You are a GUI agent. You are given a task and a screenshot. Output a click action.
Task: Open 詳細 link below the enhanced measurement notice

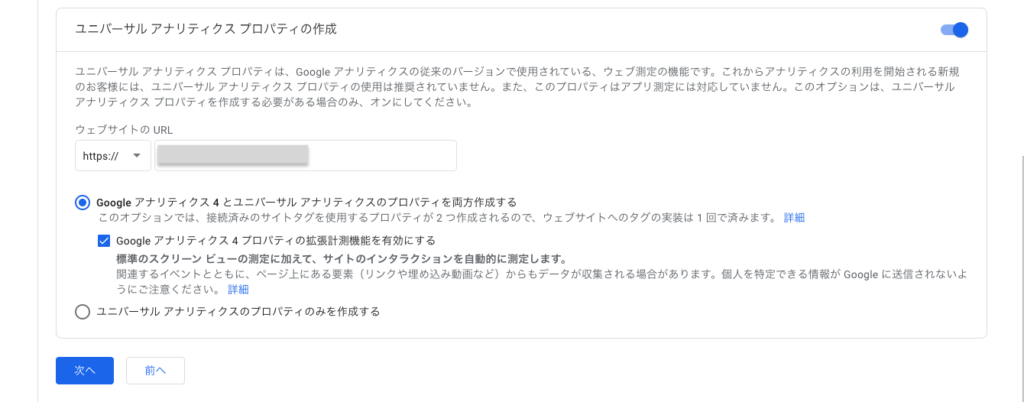tap(238, 289)
